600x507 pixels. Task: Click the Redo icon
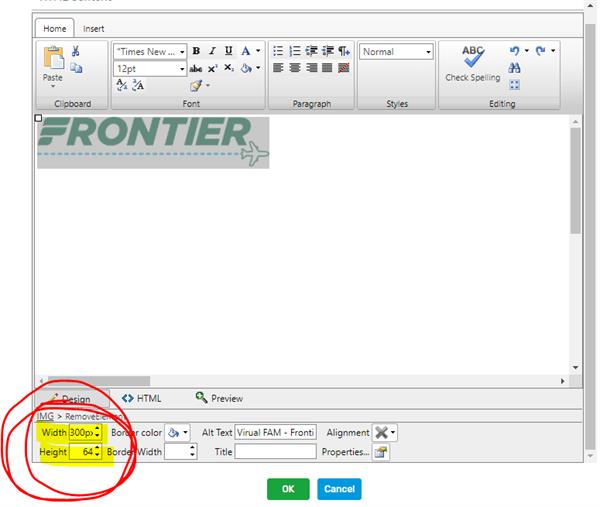(x=540, y=51)
